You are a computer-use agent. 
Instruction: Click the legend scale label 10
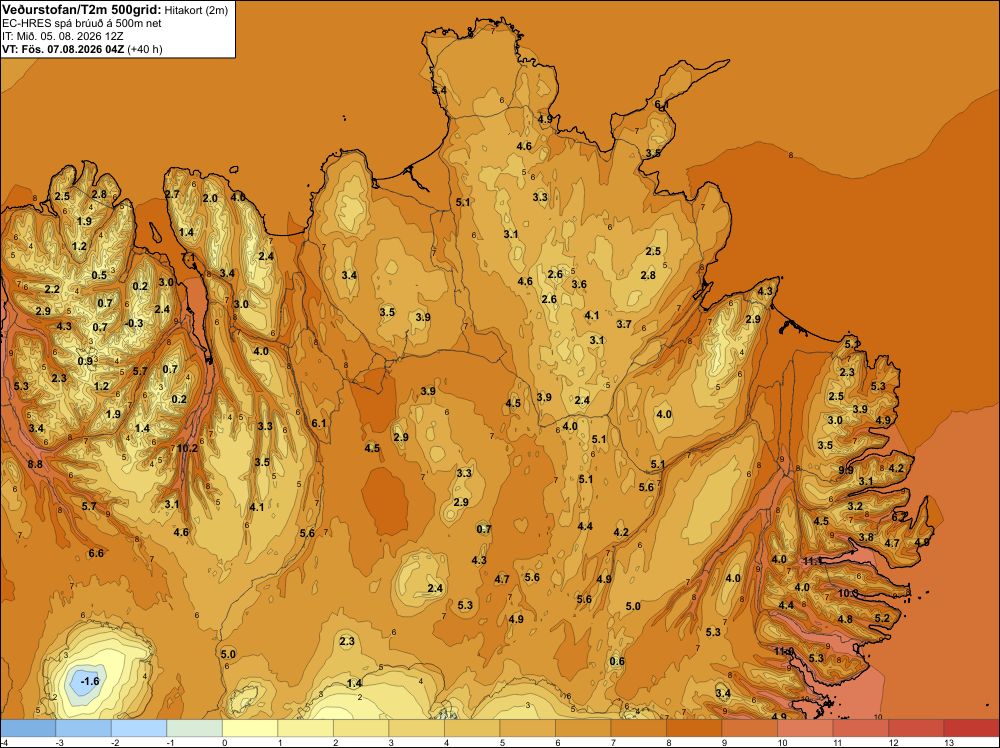pos(783,742)
